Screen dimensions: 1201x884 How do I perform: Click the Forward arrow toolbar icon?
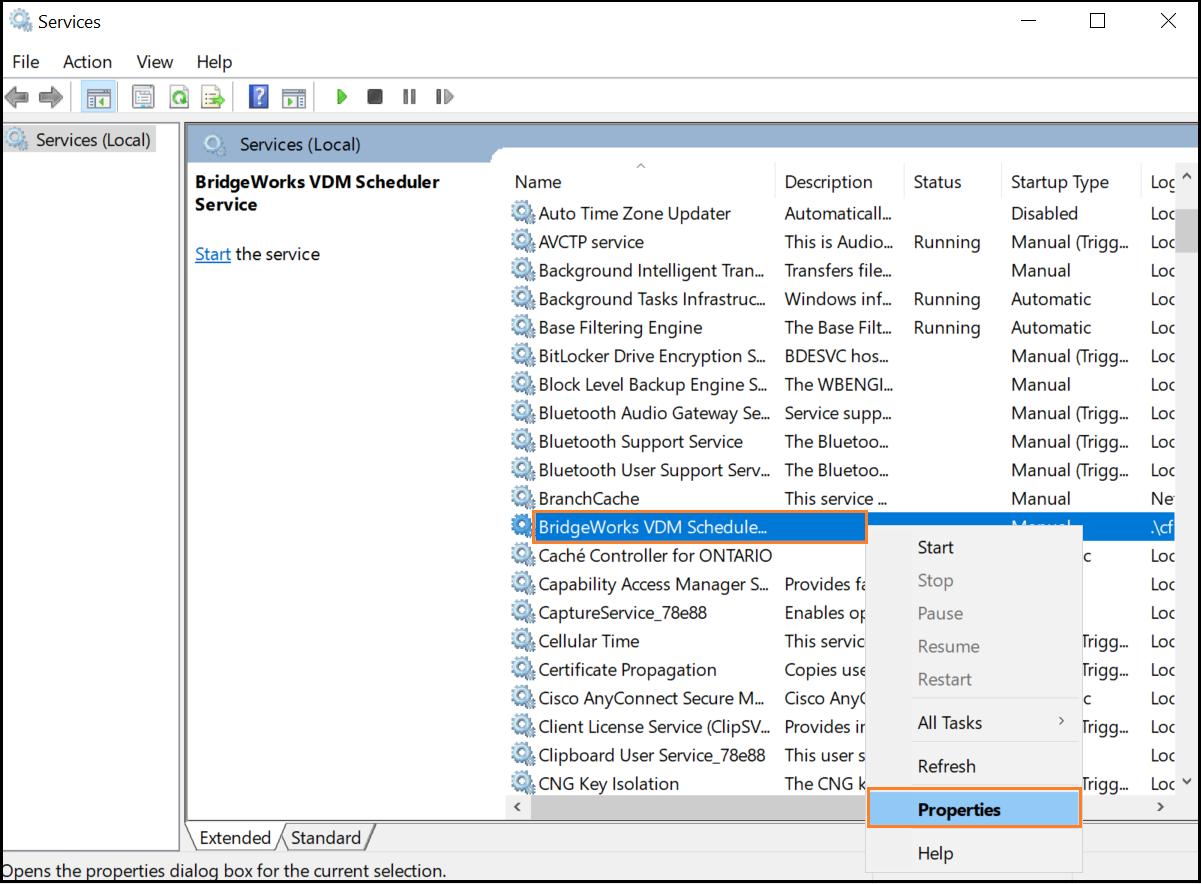(x=51, y=97)
